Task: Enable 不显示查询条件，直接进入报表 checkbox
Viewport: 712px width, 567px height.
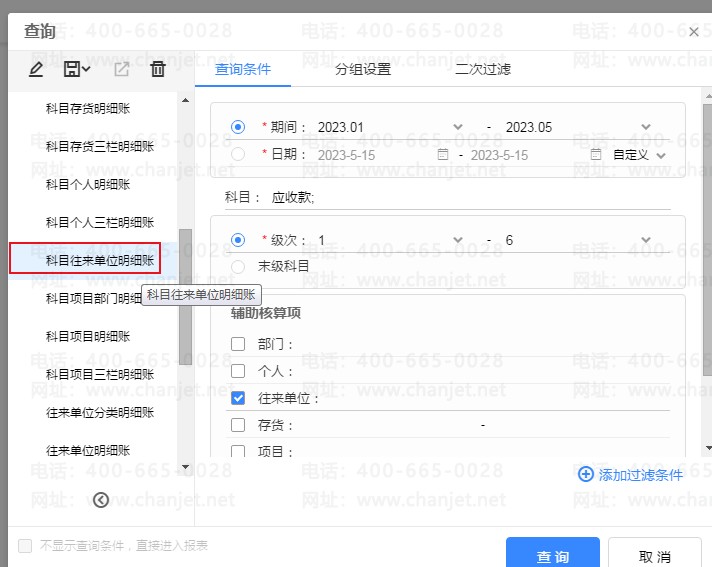Action: [25, 546]
